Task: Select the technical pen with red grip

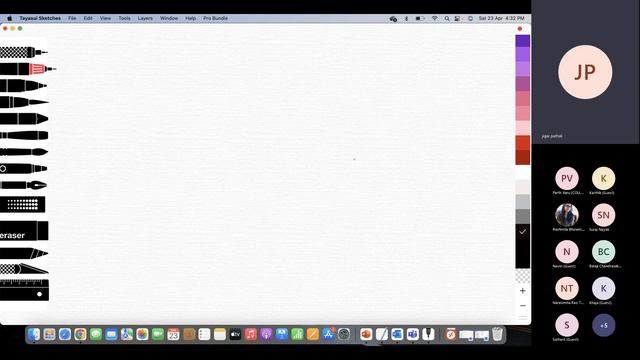Action: pos(27,69)
